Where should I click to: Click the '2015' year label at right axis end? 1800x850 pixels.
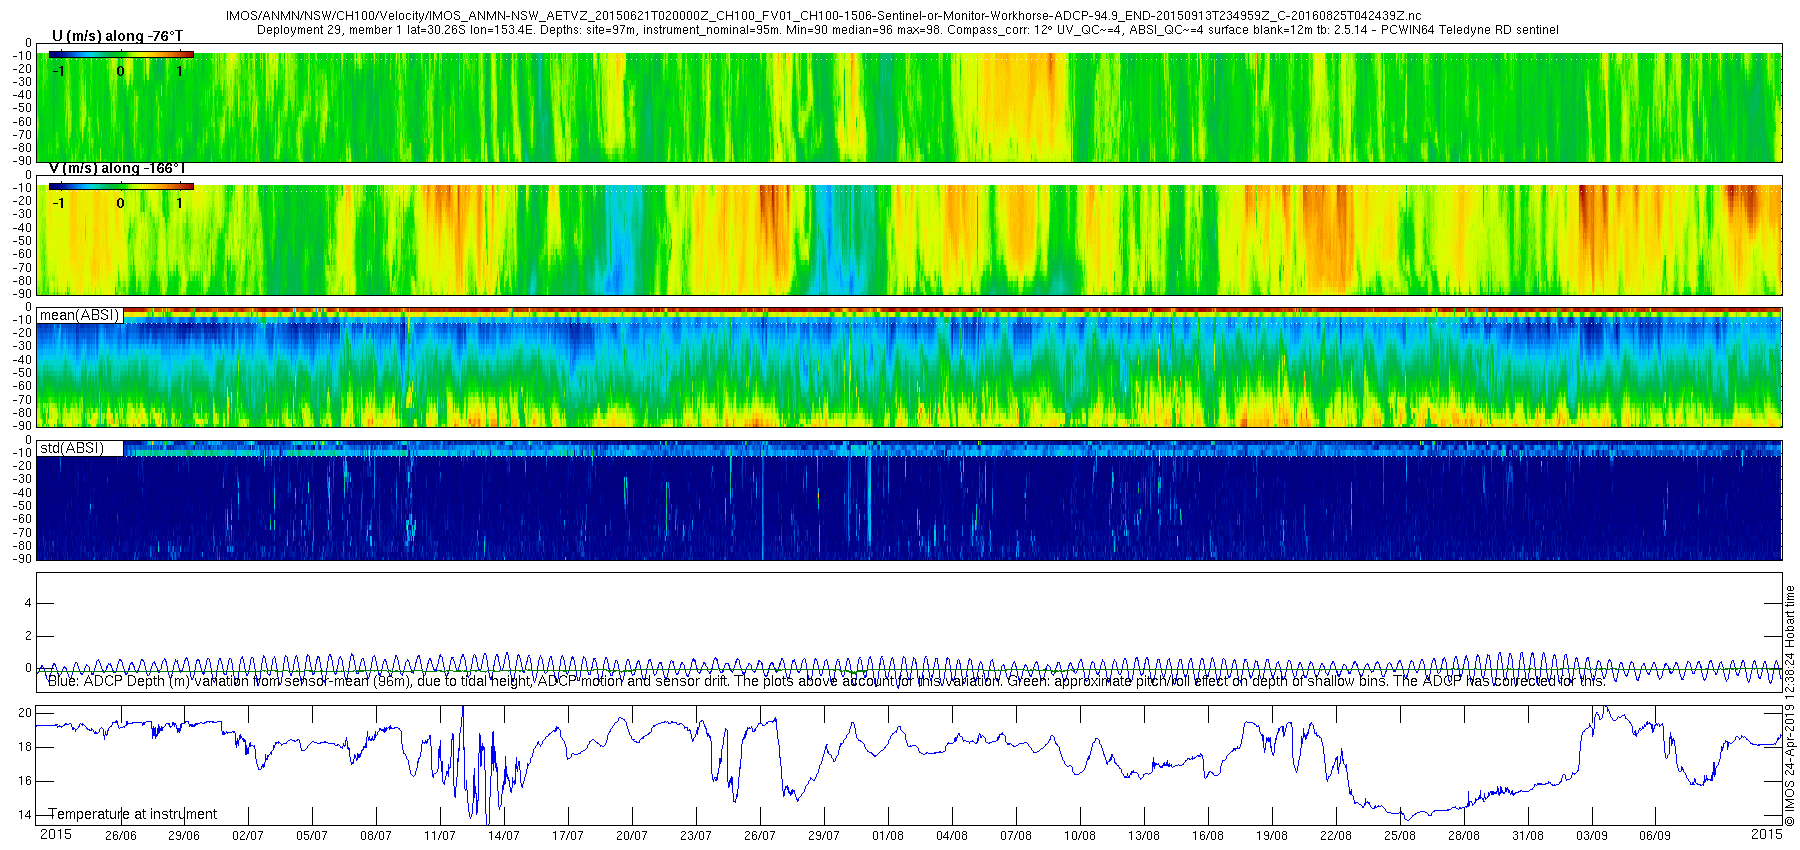coord(1766,834)
